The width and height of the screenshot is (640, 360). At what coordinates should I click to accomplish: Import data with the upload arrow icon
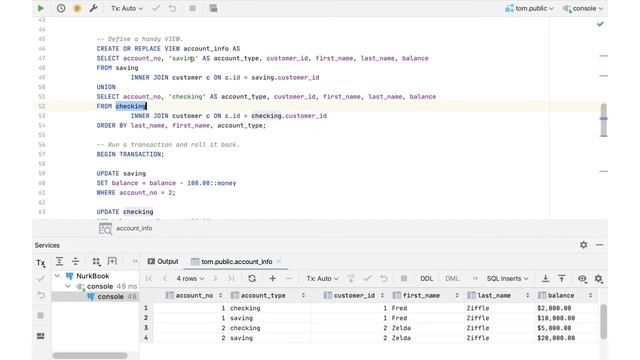[562, 278]
